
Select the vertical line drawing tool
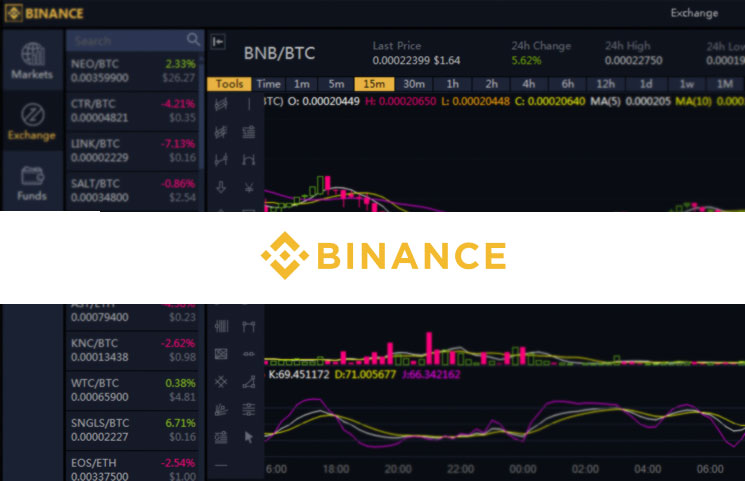[x=248, y=104]
